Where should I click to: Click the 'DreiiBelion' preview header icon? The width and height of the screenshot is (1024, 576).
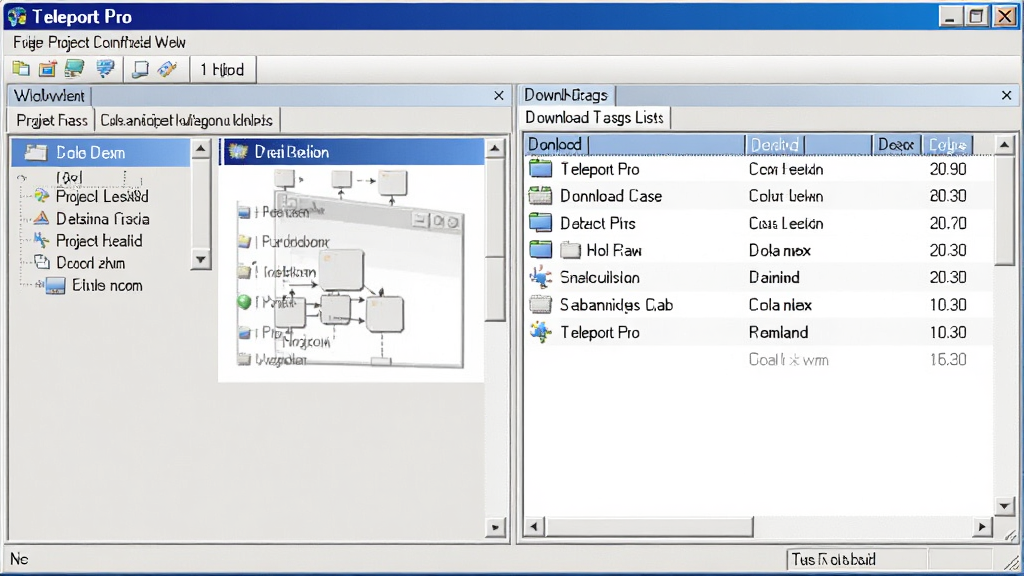coord(238,152)
